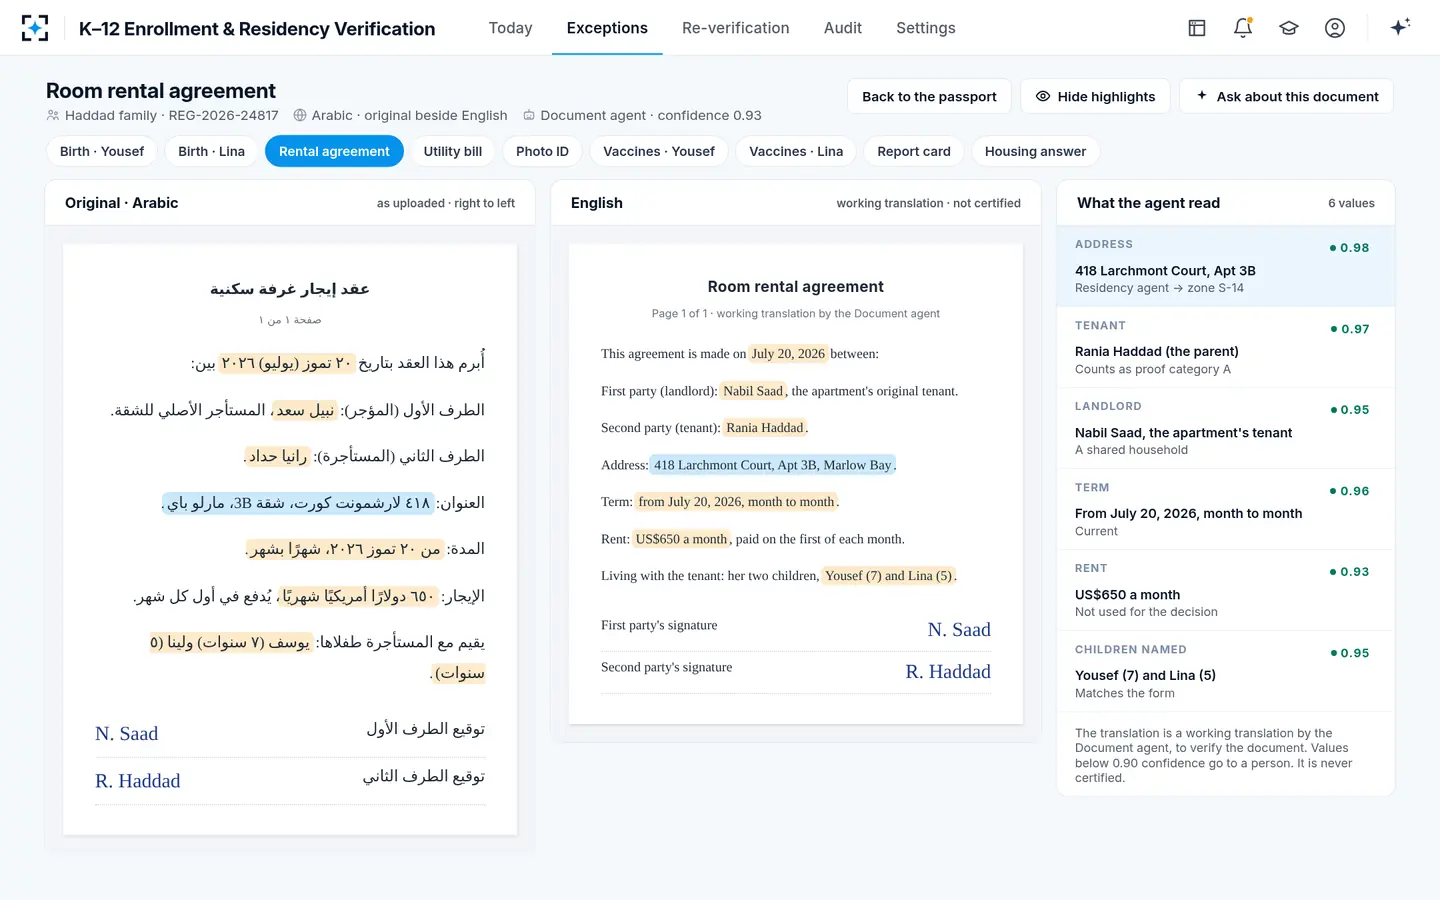Viewport: 1440px width, 900px height.
Task: Click R. Haddad signature in English translation
Action: point(948,672)
